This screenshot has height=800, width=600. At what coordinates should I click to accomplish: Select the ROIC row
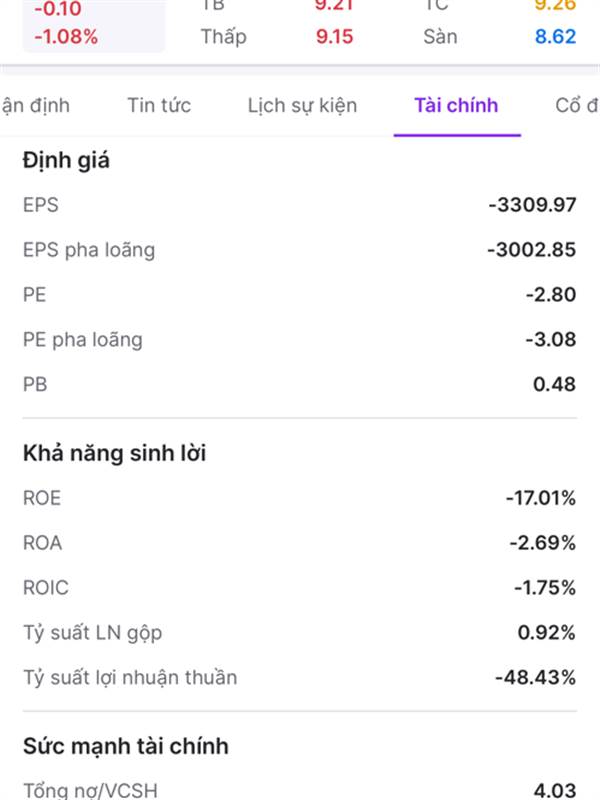point(299,587)
